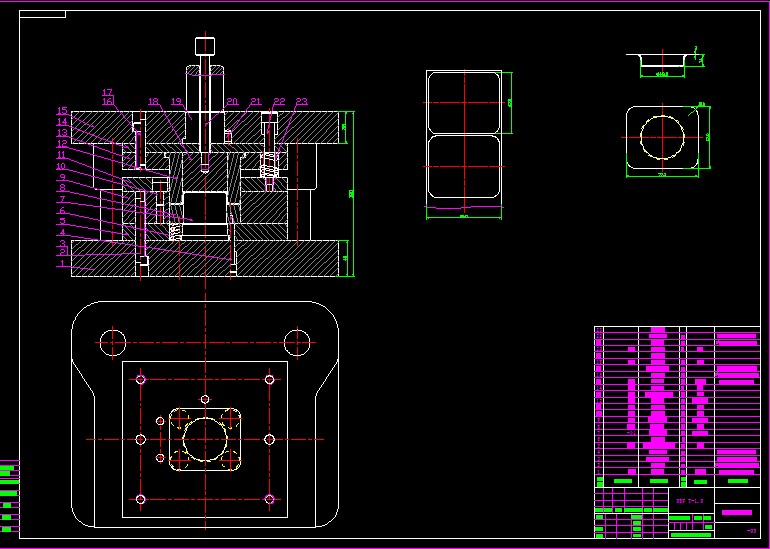Select part callout number 14
Image resolution: width=770 pixels, height=549 pixels.
[61, 122]
